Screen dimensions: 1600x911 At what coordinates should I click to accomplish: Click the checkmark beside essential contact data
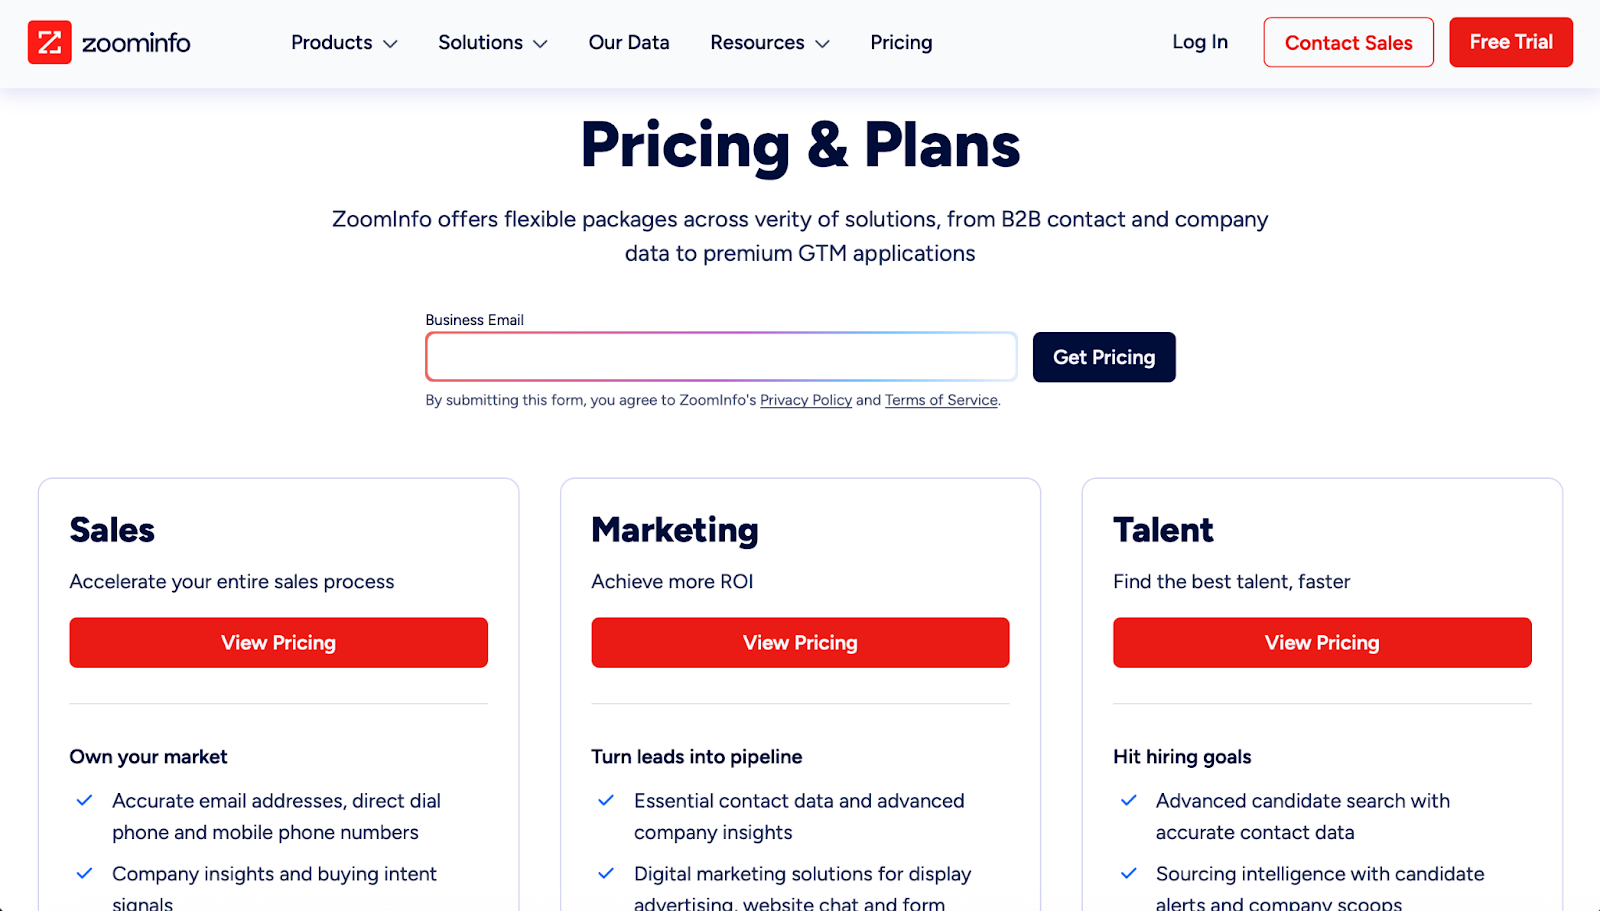pyautogui.click(x=606, y=801)
